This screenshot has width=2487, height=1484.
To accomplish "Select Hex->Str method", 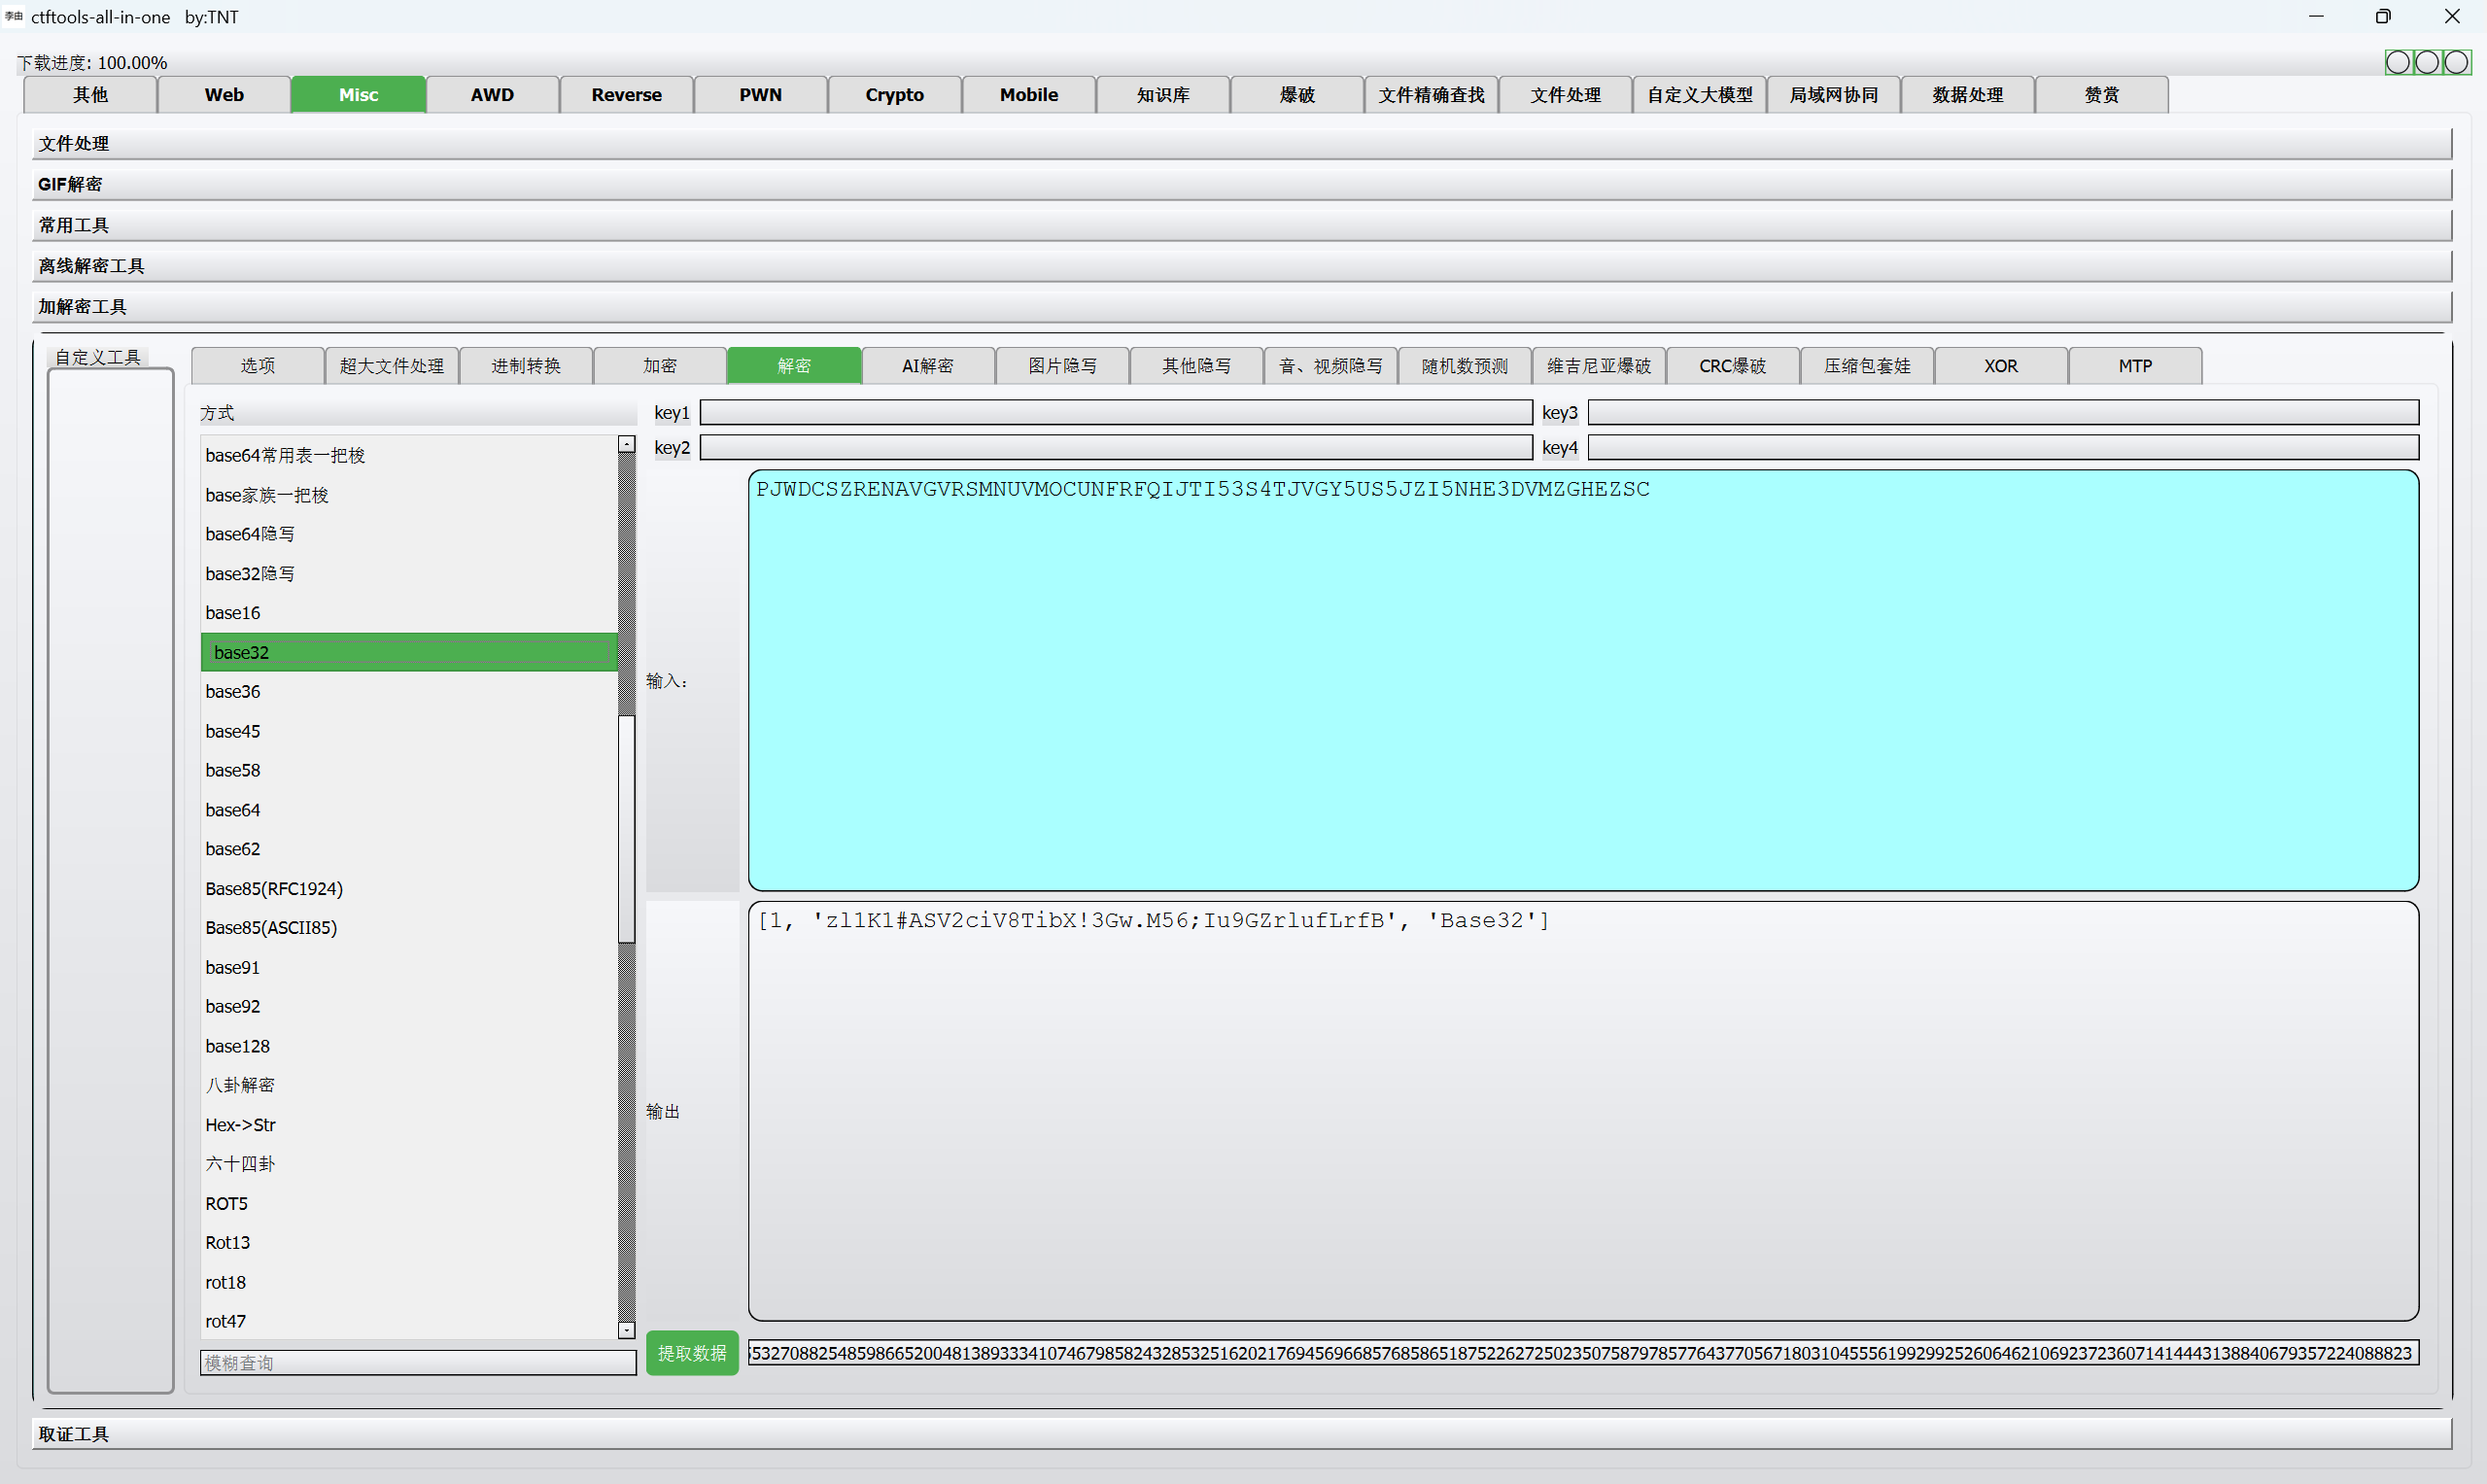I will click(409, 1125).
